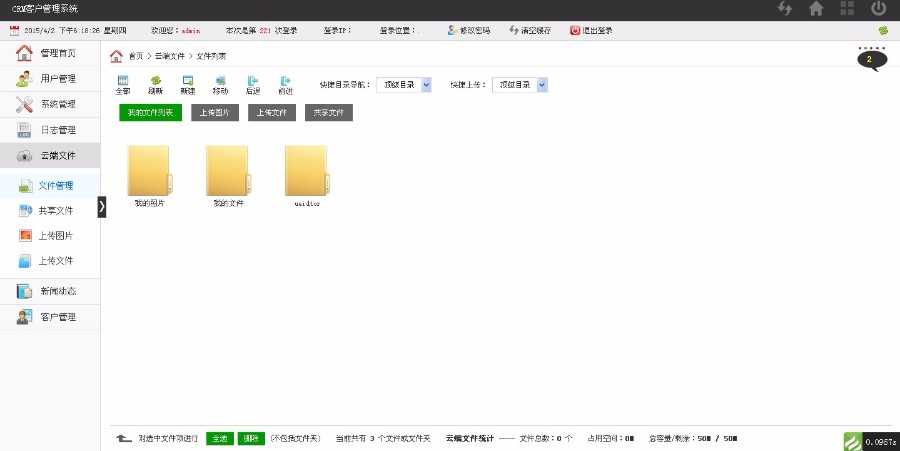Expand 云端文件 in the sidebar
The image size is (900, 451).
50,155
